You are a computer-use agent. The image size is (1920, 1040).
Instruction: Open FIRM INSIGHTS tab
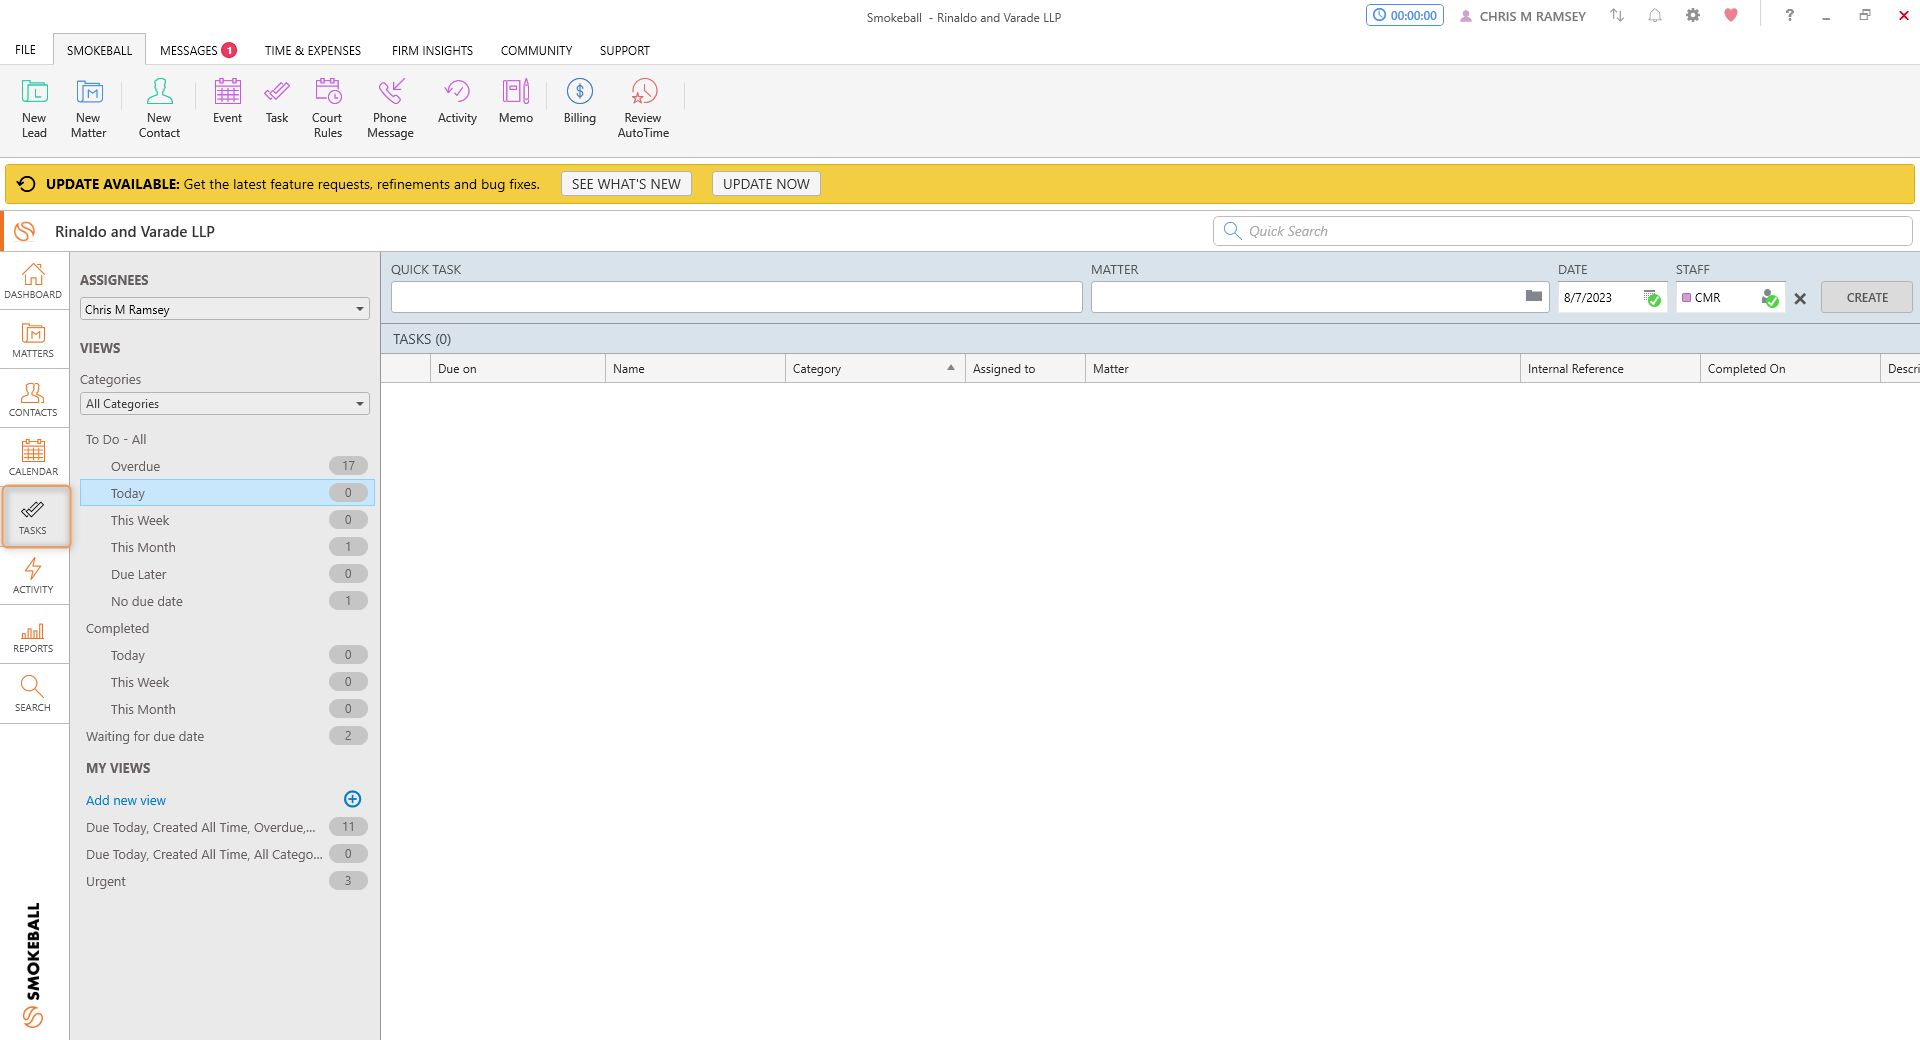tap(432, 50)
